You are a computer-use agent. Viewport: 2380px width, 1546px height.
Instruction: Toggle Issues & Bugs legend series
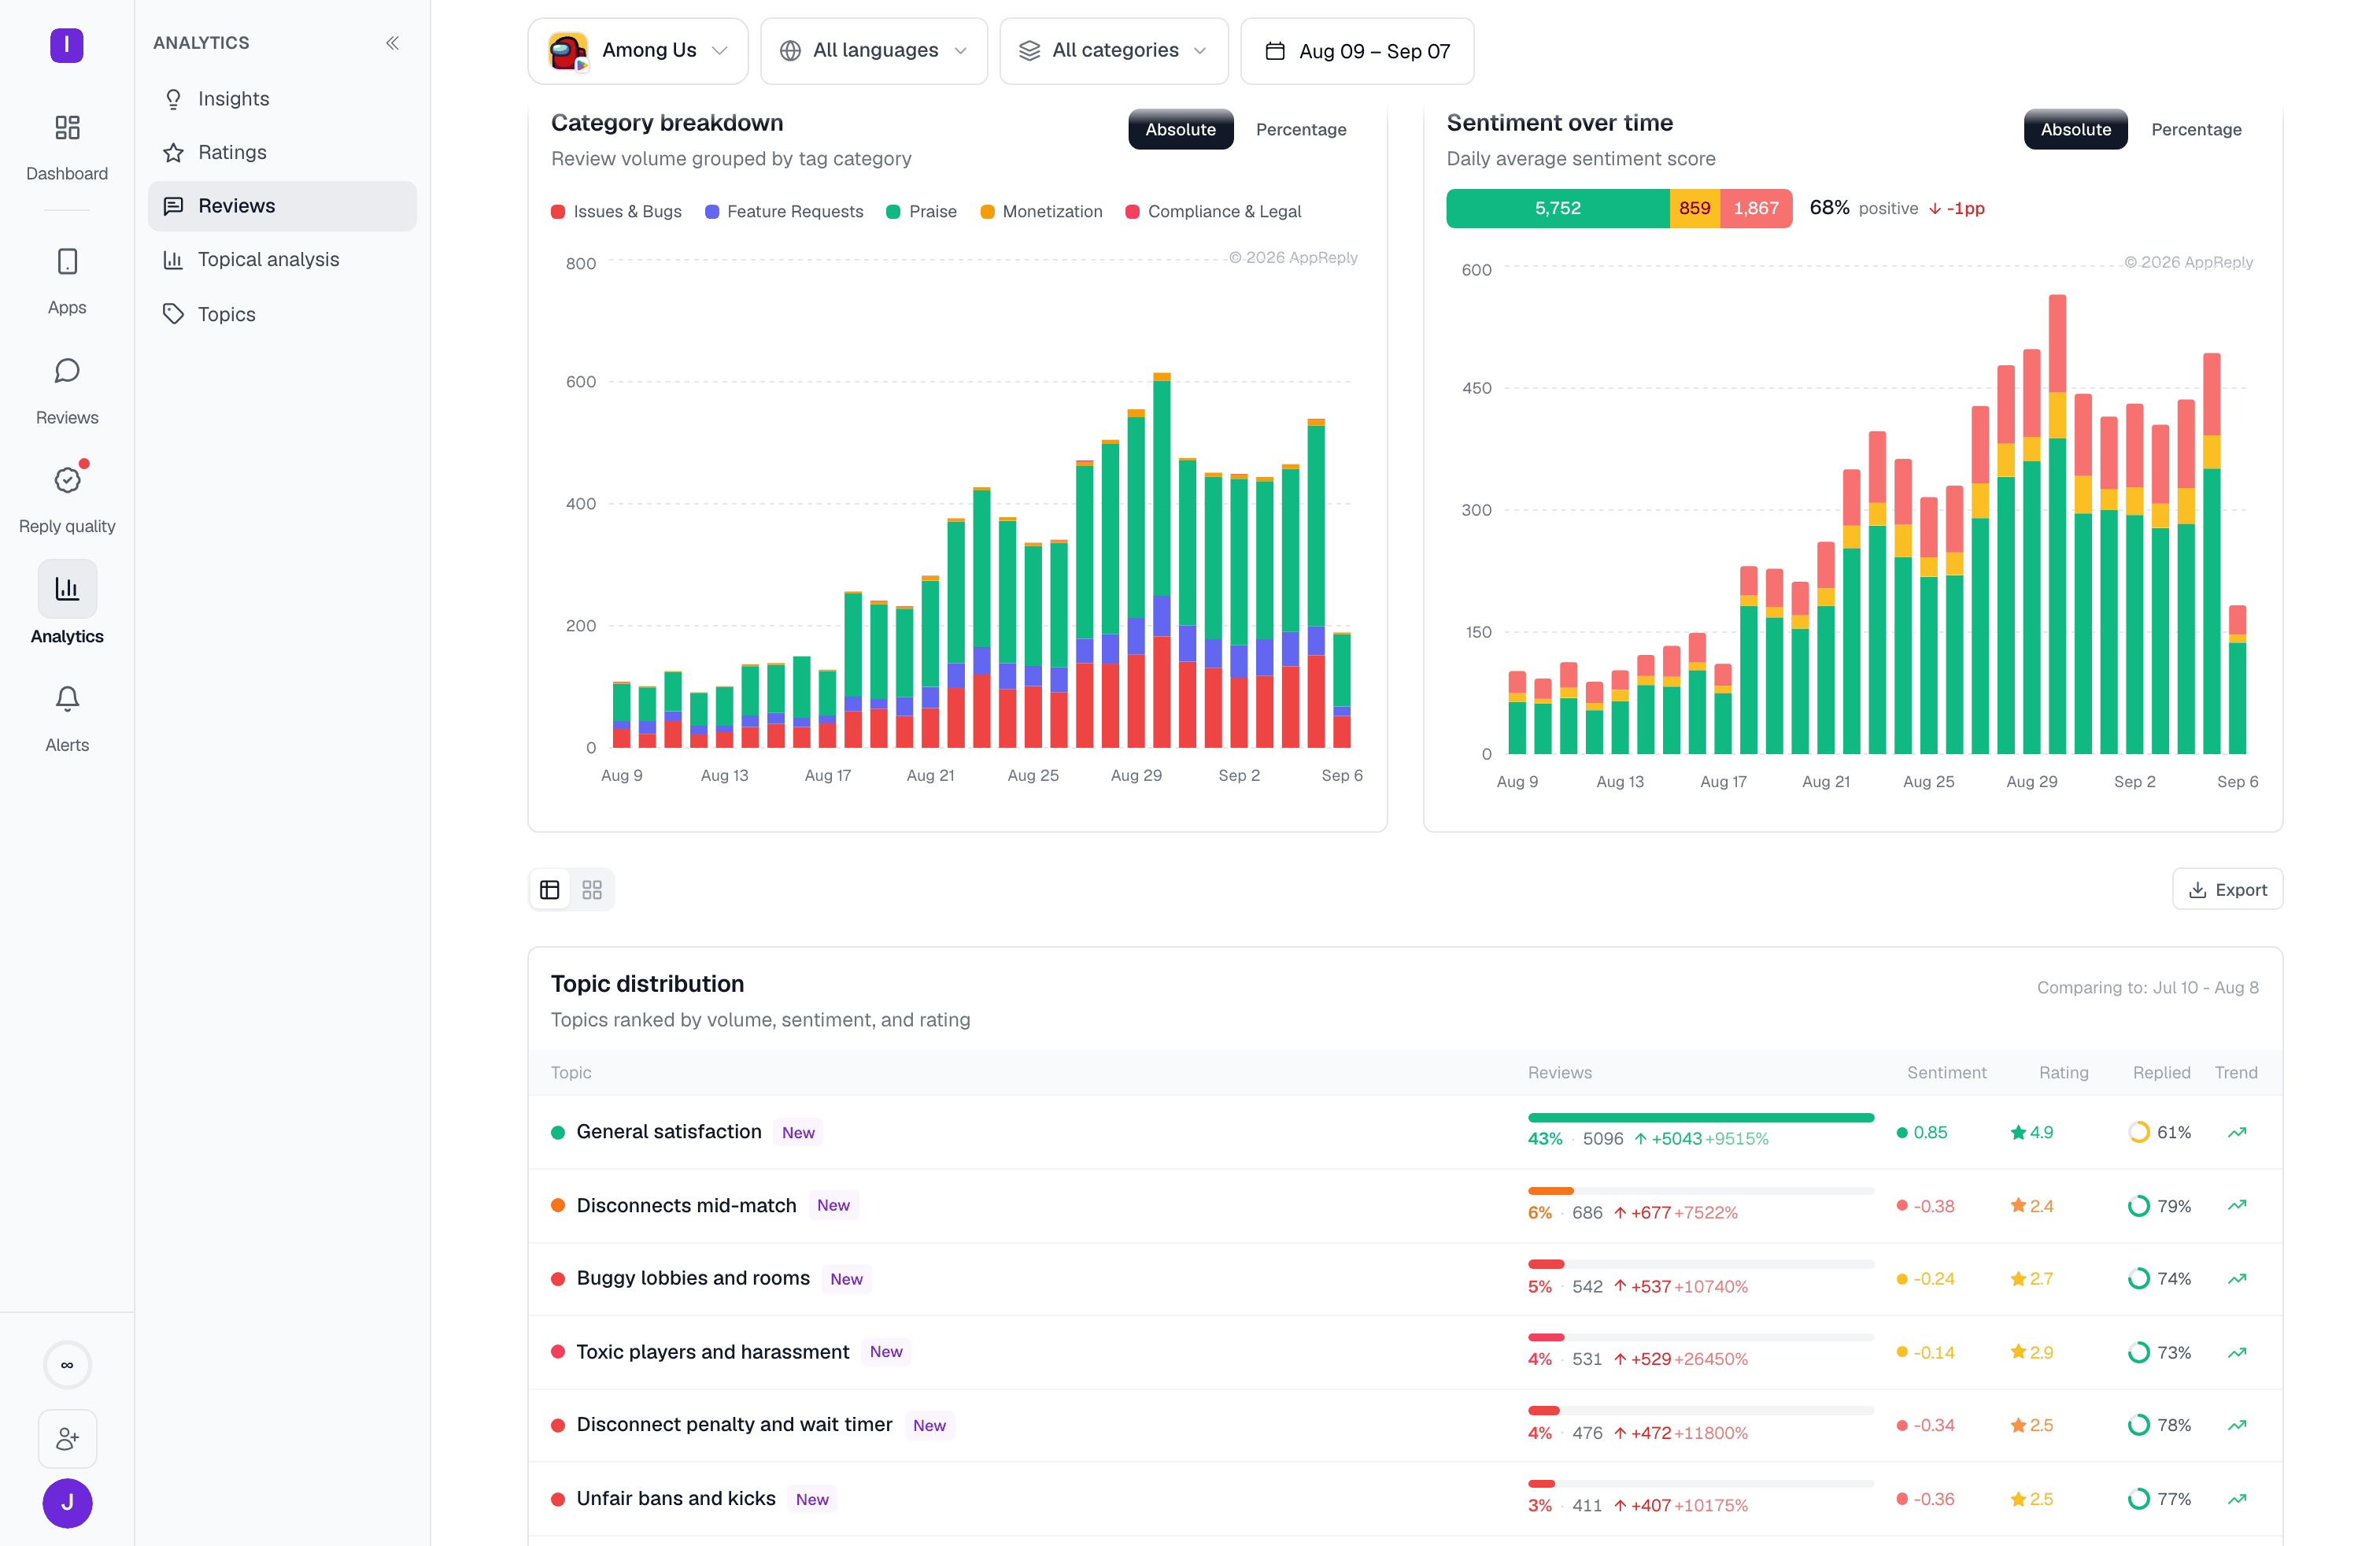(x=616, y=211)
